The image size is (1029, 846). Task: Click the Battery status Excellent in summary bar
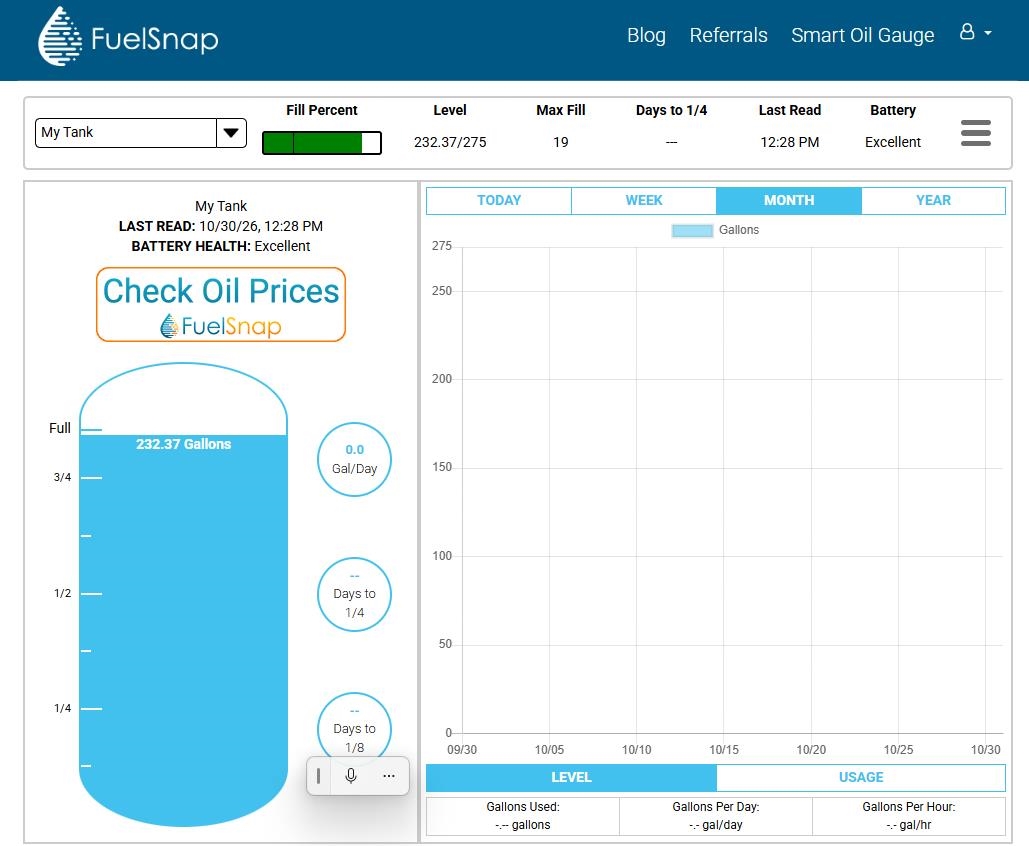892,142
